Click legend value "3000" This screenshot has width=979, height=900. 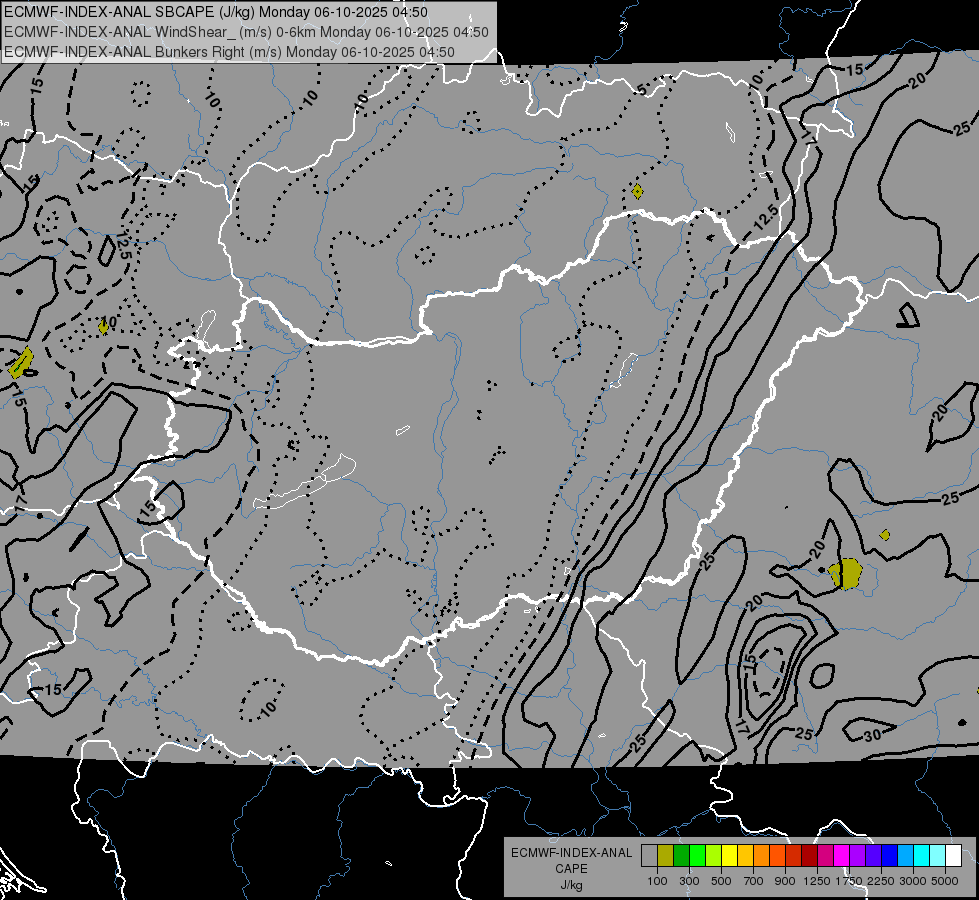tap(913, 881)
